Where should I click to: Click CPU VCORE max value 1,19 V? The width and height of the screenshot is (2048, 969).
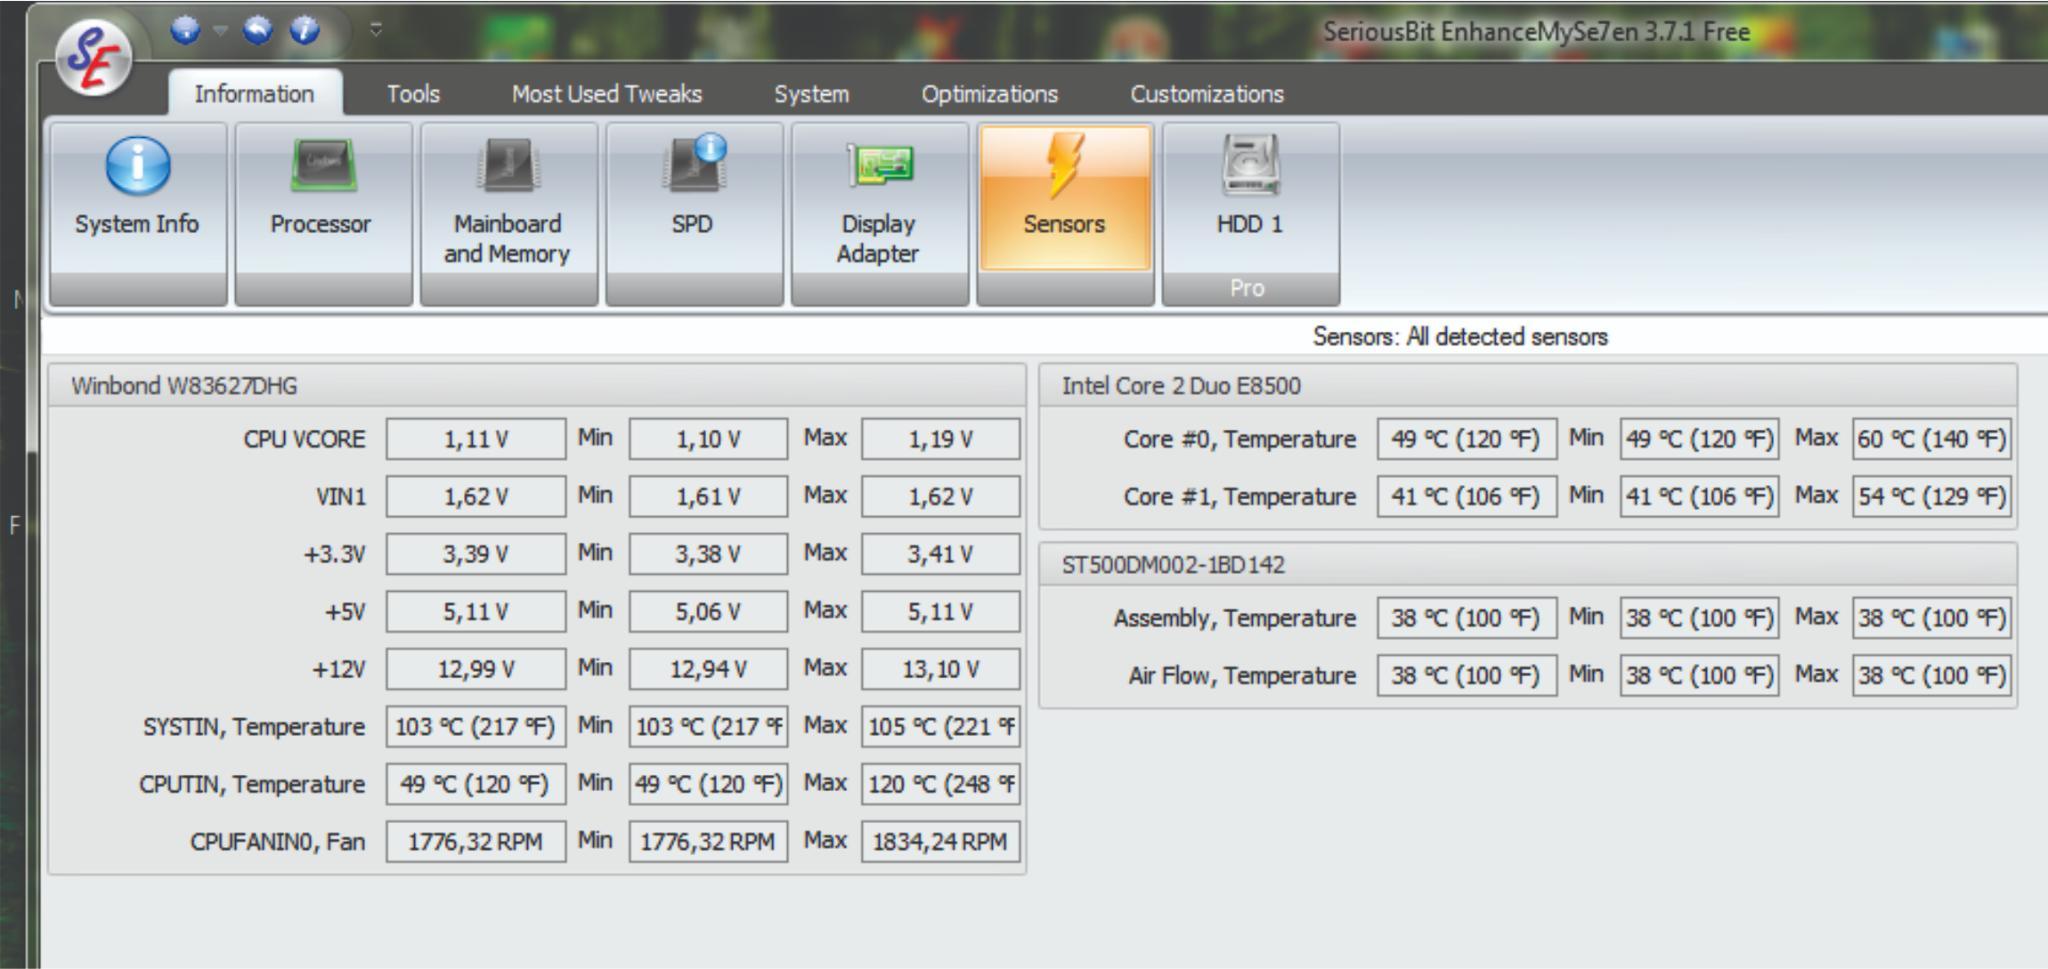click(940, 439)
